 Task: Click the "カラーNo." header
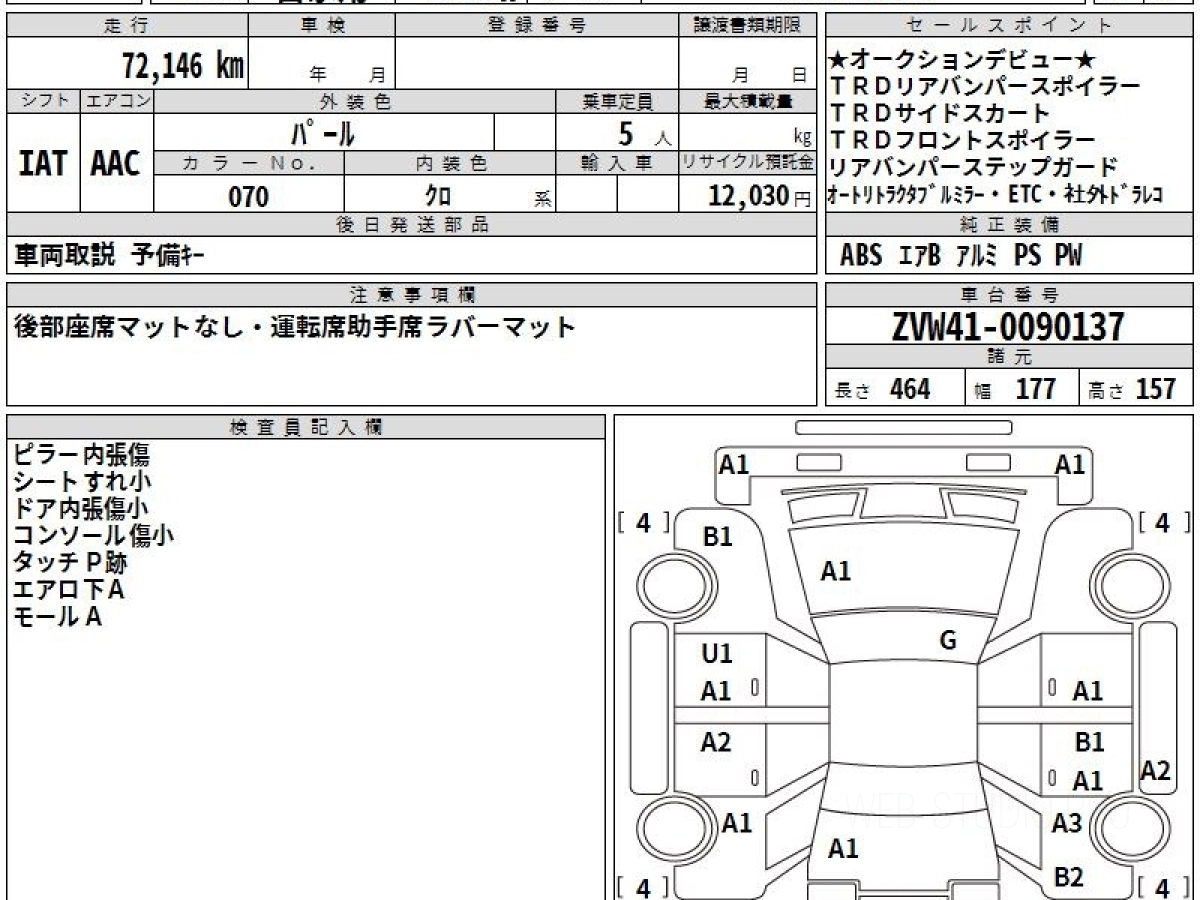click(249, 163)
